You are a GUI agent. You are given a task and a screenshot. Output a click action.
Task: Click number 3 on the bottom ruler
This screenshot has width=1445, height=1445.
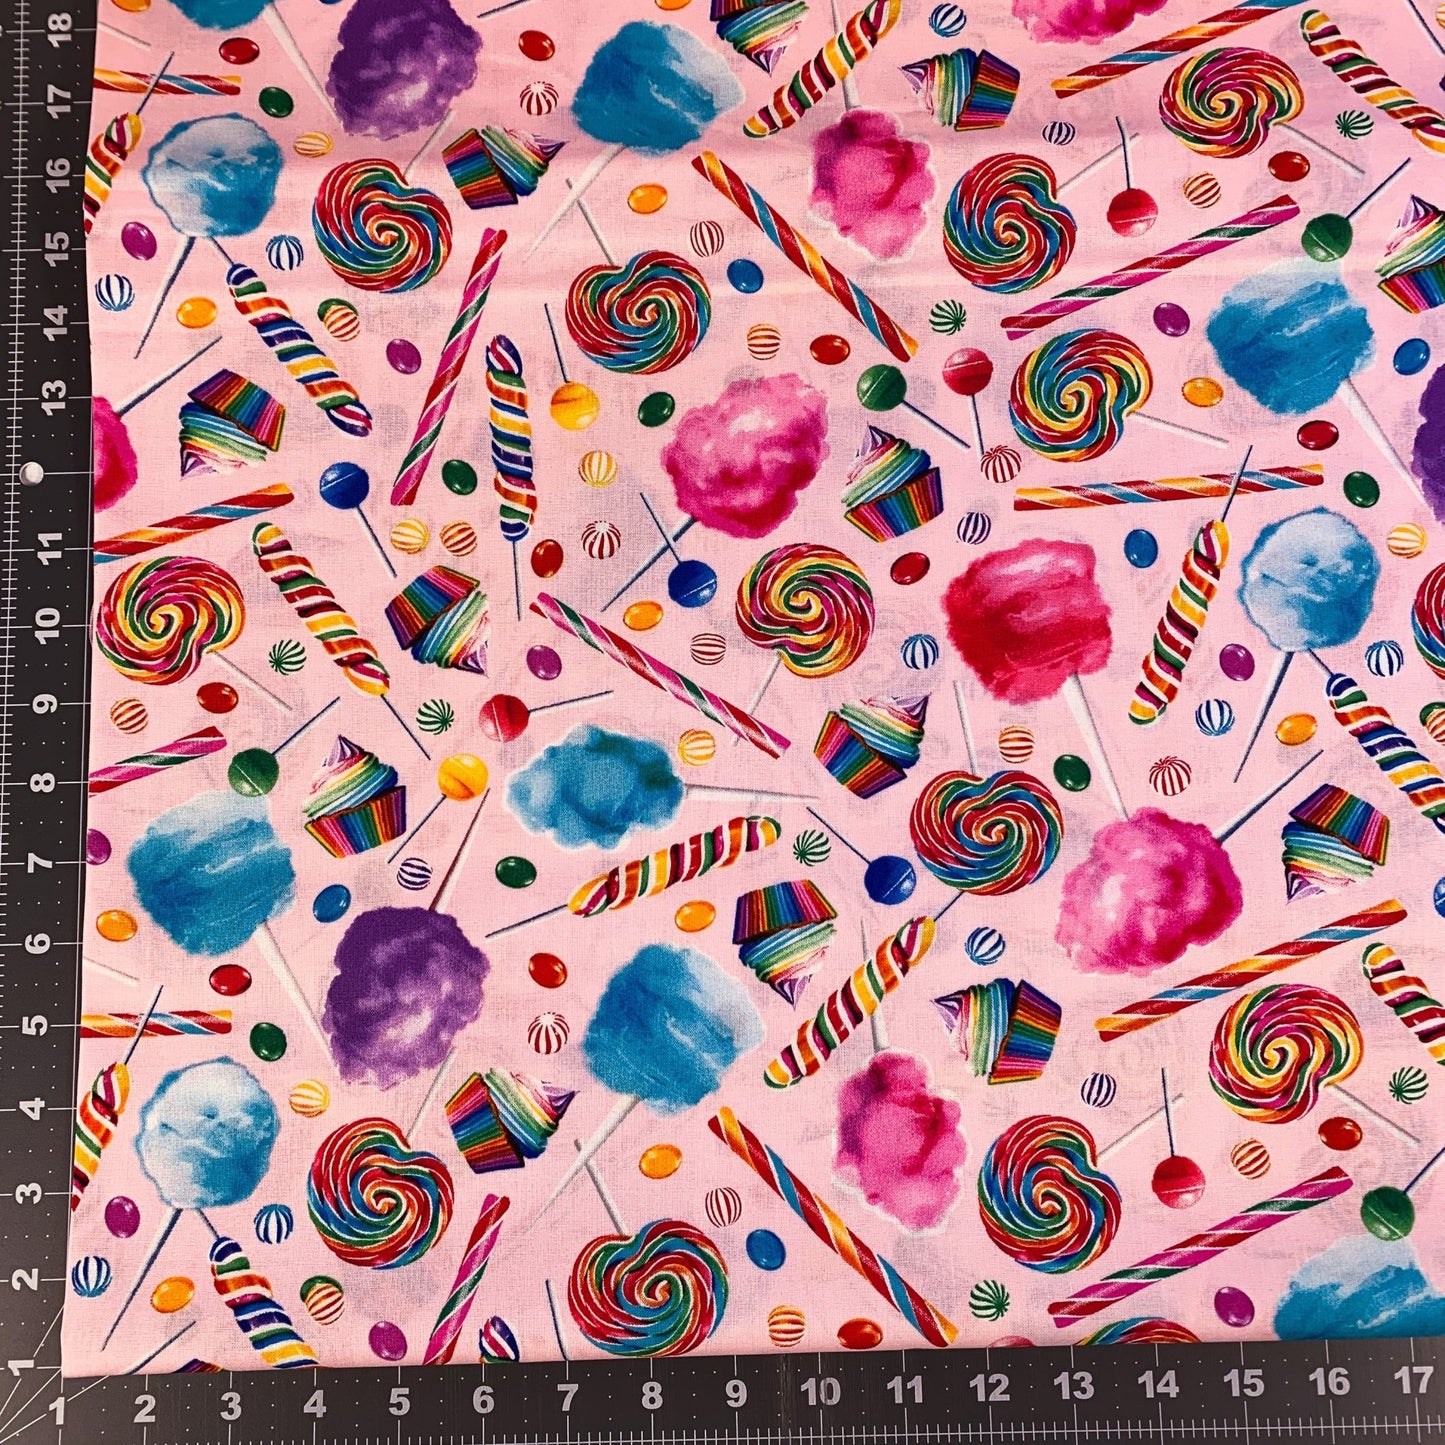[x=232, y=1405]
